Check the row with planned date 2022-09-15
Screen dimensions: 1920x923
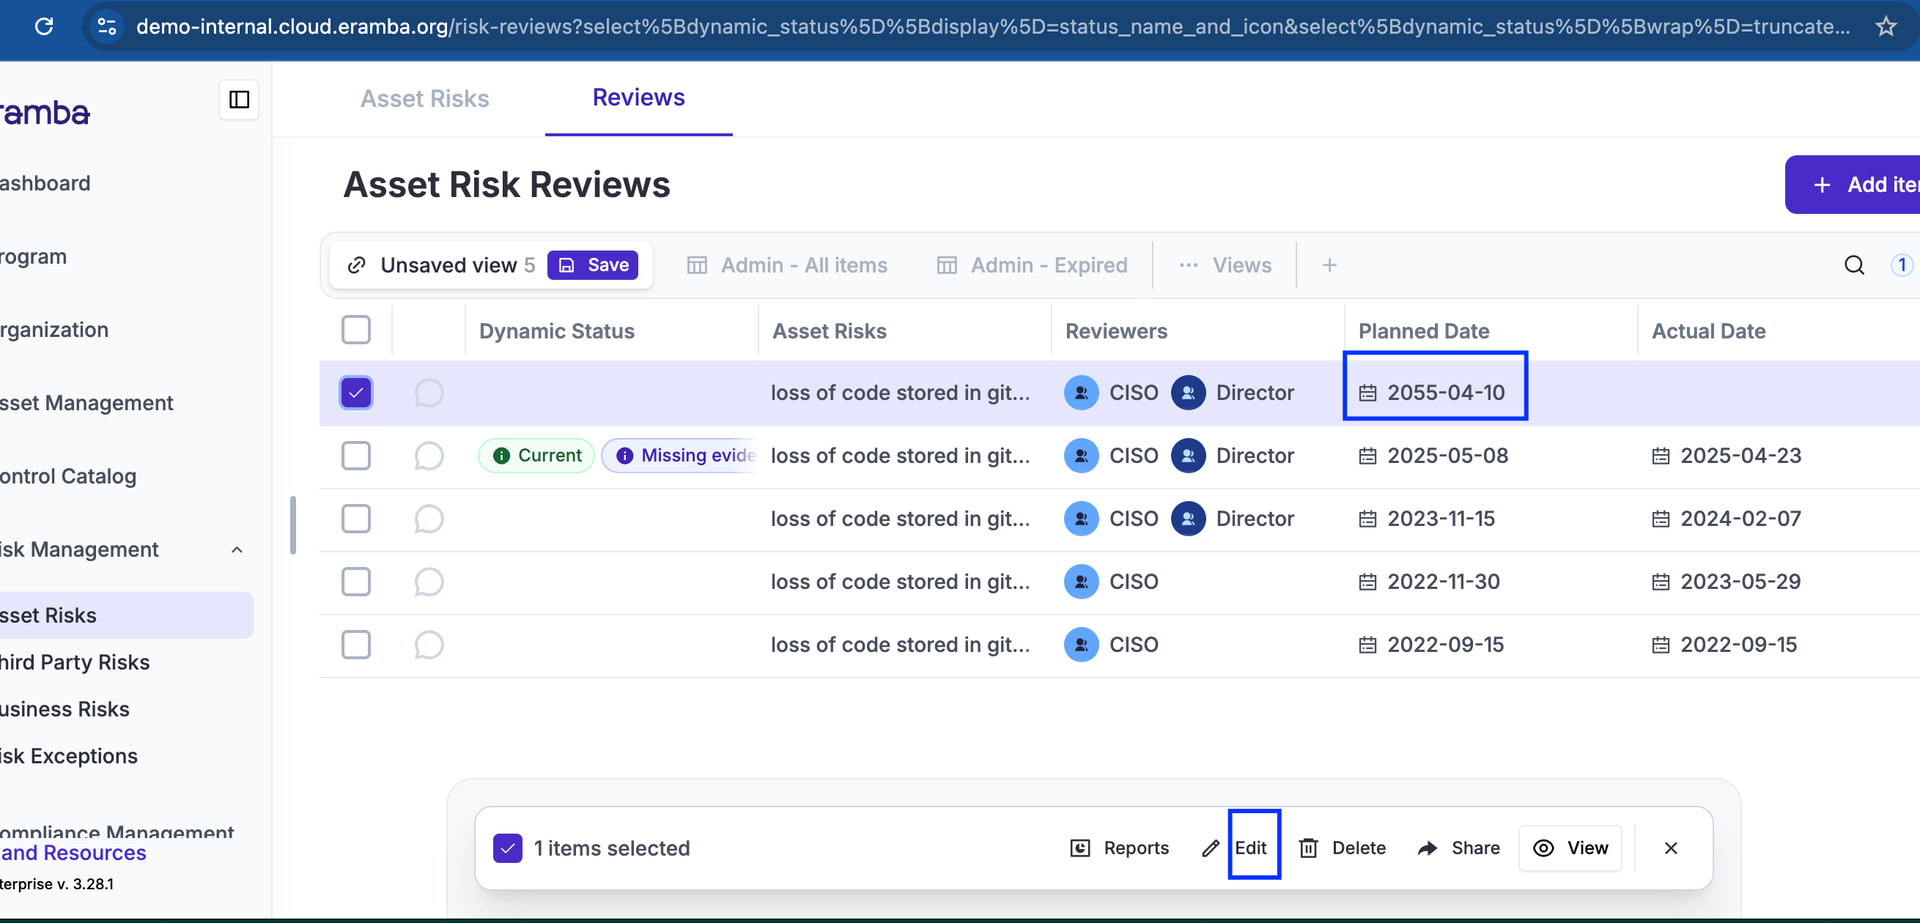(x=356, y=645)
